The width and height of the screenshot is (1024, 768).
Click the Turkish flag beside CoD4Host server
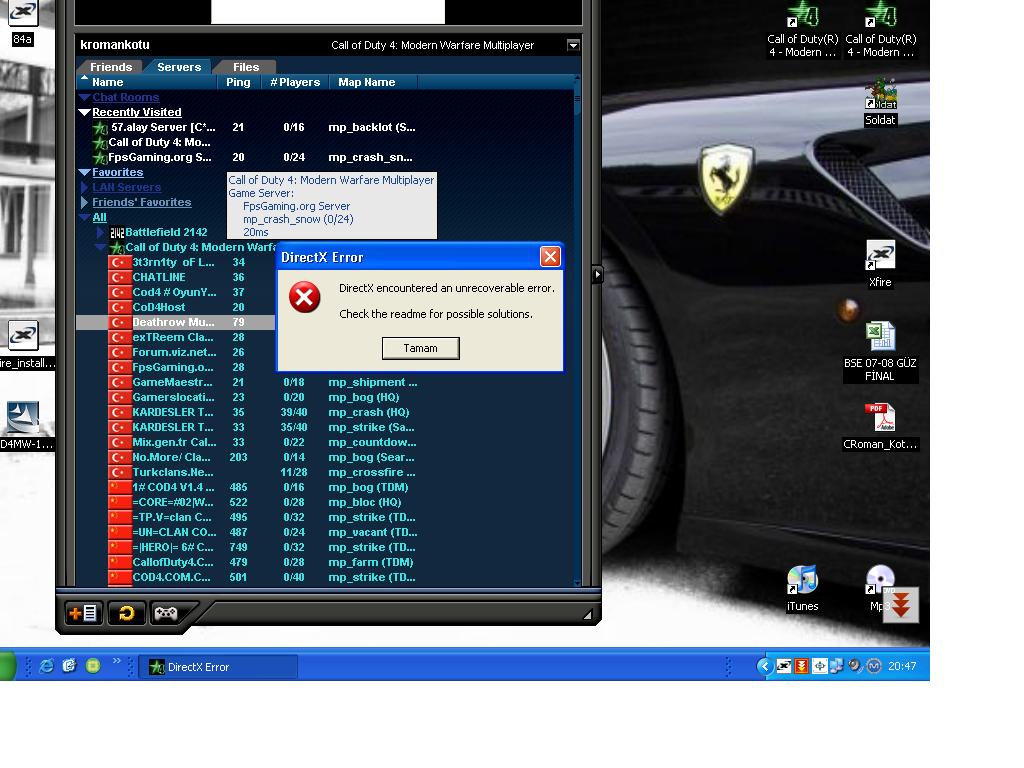coord(120,307)
